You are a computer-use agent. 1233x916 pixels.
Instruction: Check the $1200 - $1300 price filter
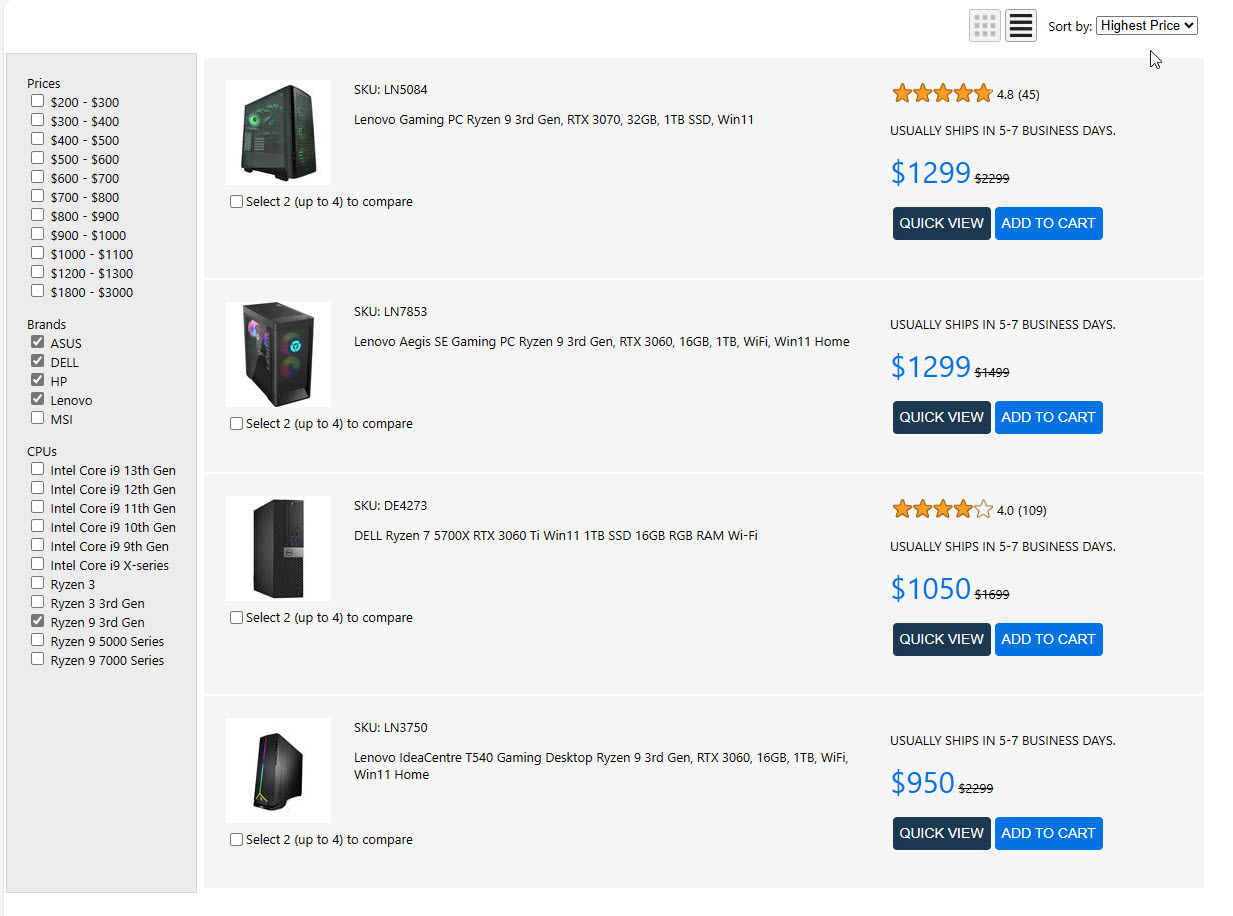pyautogui.click(x=37, y=273)
